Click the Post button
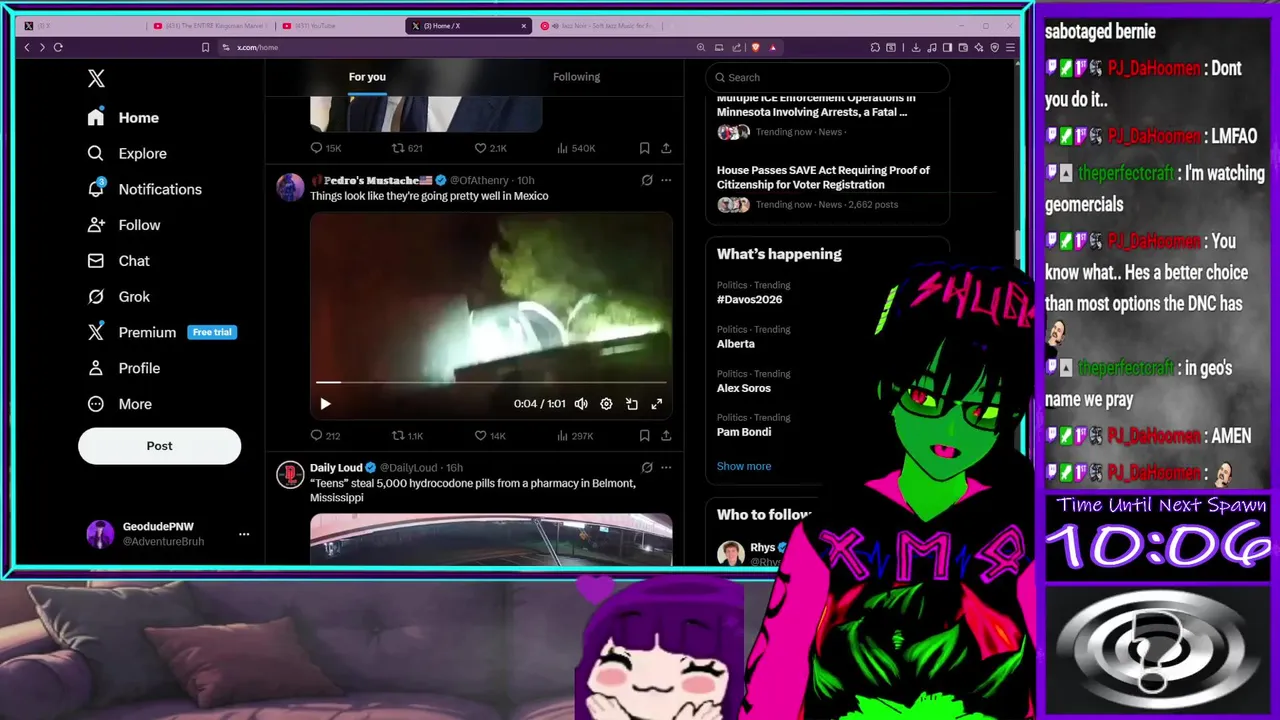This screenshot has height=720, width=1280. point(160,446)
